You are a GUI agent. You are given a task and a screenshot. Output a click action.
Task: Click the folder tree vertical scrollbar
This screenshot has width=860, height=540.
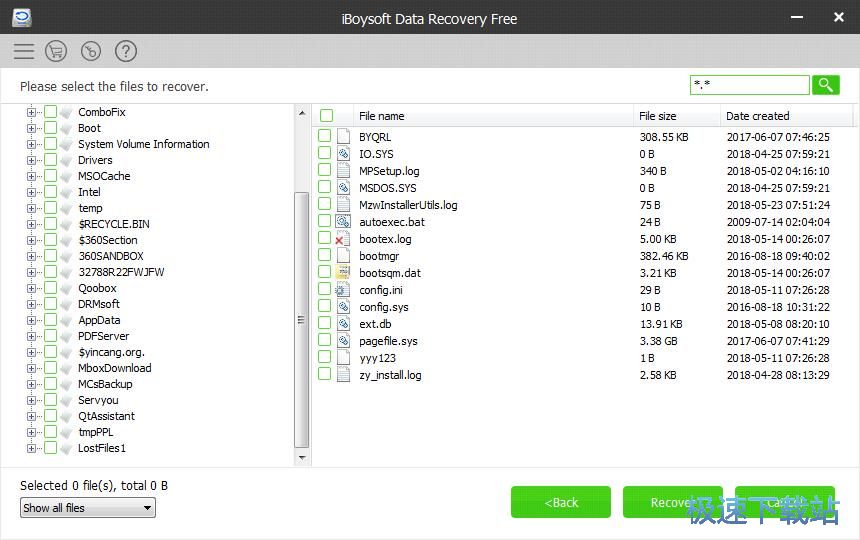pos(302,320)
